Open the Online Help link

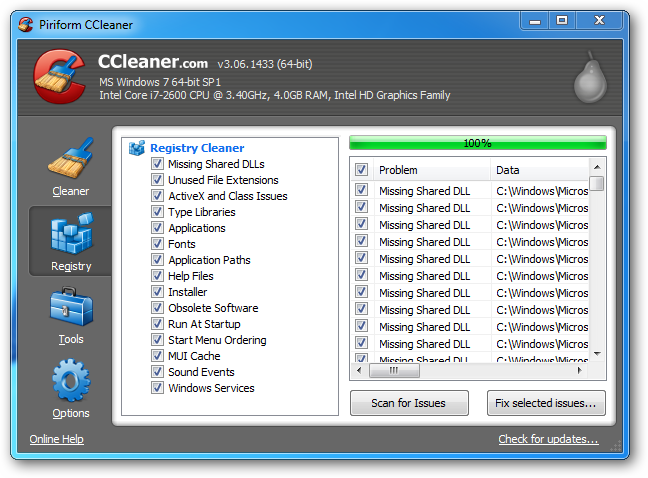tap(57, 439)
